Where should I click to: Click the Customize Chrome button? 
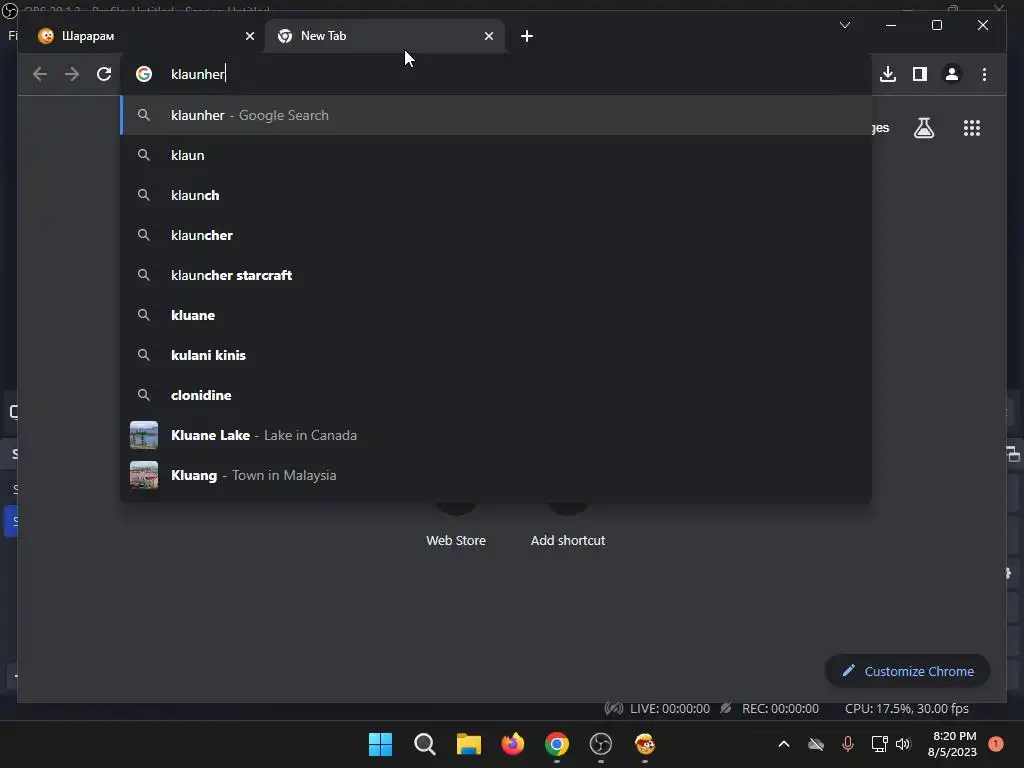point(908,671)
